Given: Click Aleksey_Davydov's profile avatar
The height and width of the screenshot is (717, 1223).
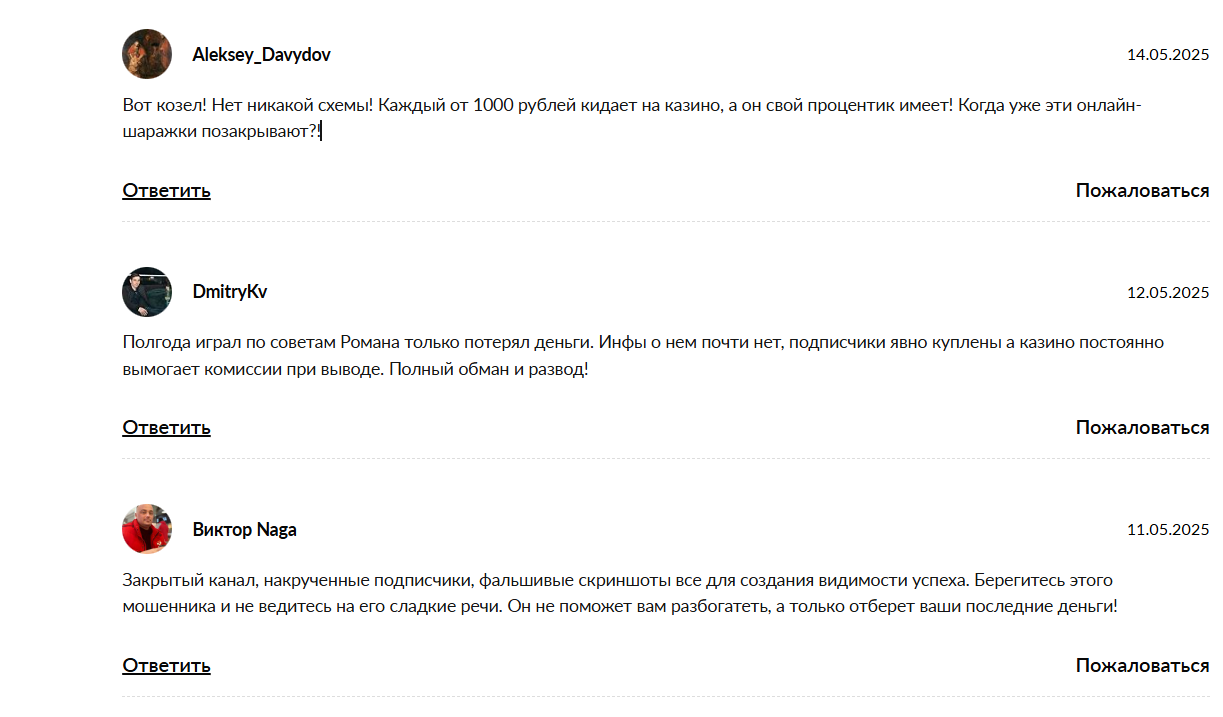Looking at the screenshot, I should tap(147, 54).
